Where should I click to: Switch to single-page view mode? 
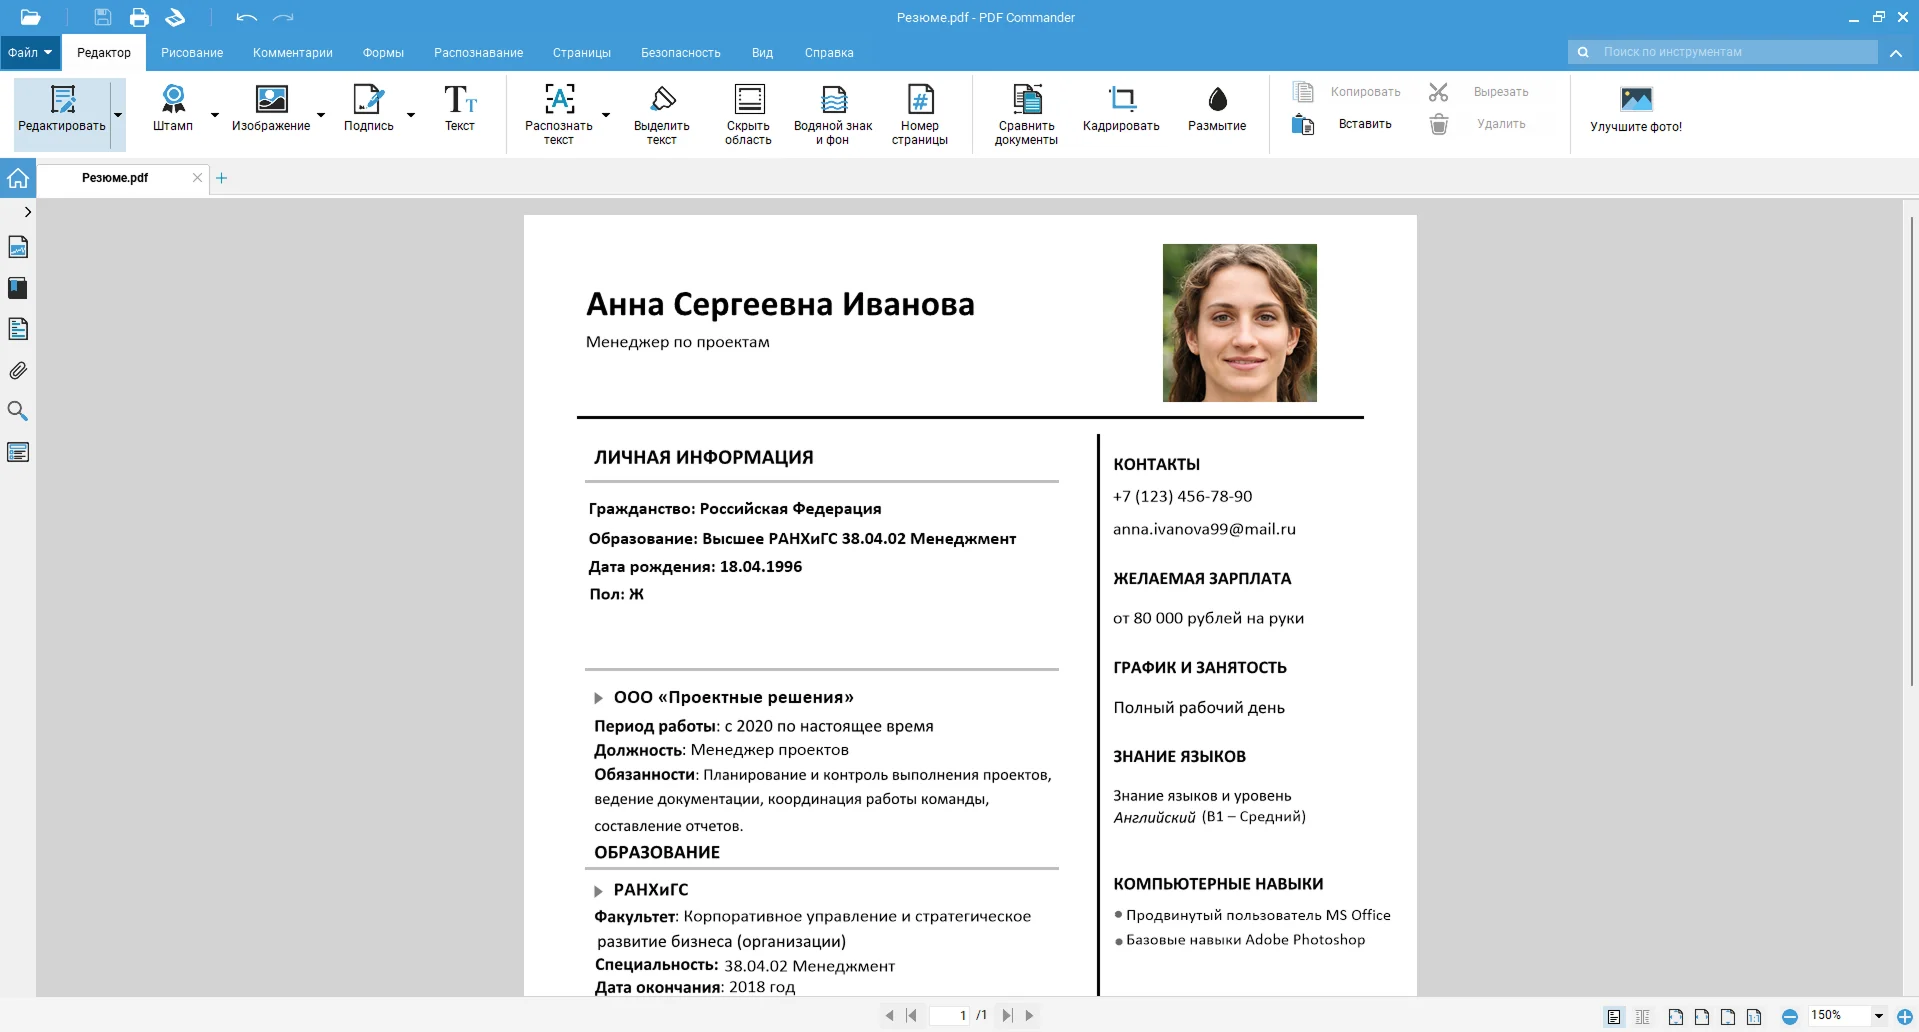tap(1613, 1016)
